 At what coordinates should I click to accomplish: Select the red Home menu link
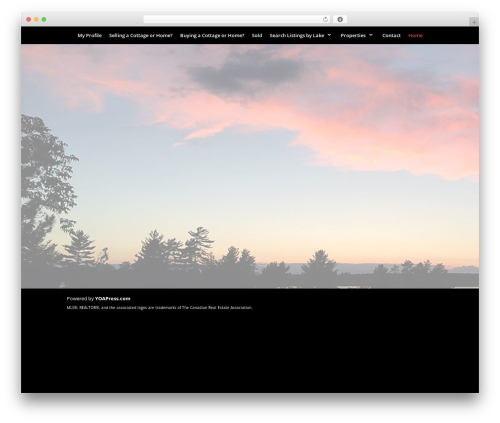415,35
